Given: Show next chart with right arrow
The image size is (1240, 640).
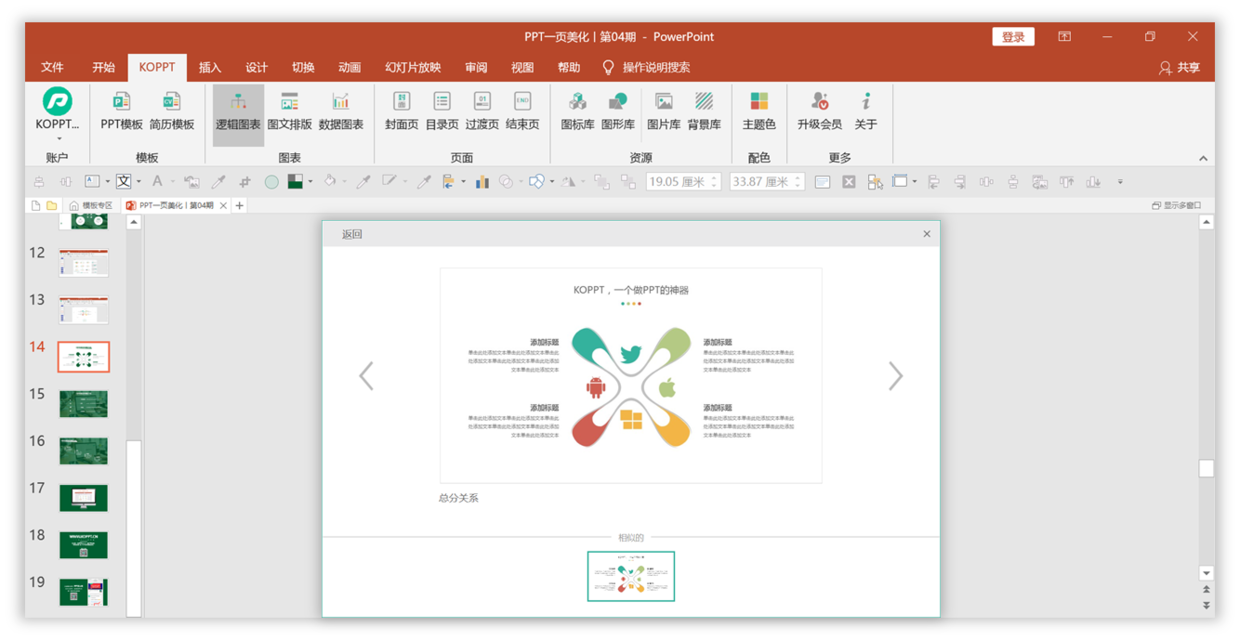Looking at the screenshot, I should click(895, 376).
